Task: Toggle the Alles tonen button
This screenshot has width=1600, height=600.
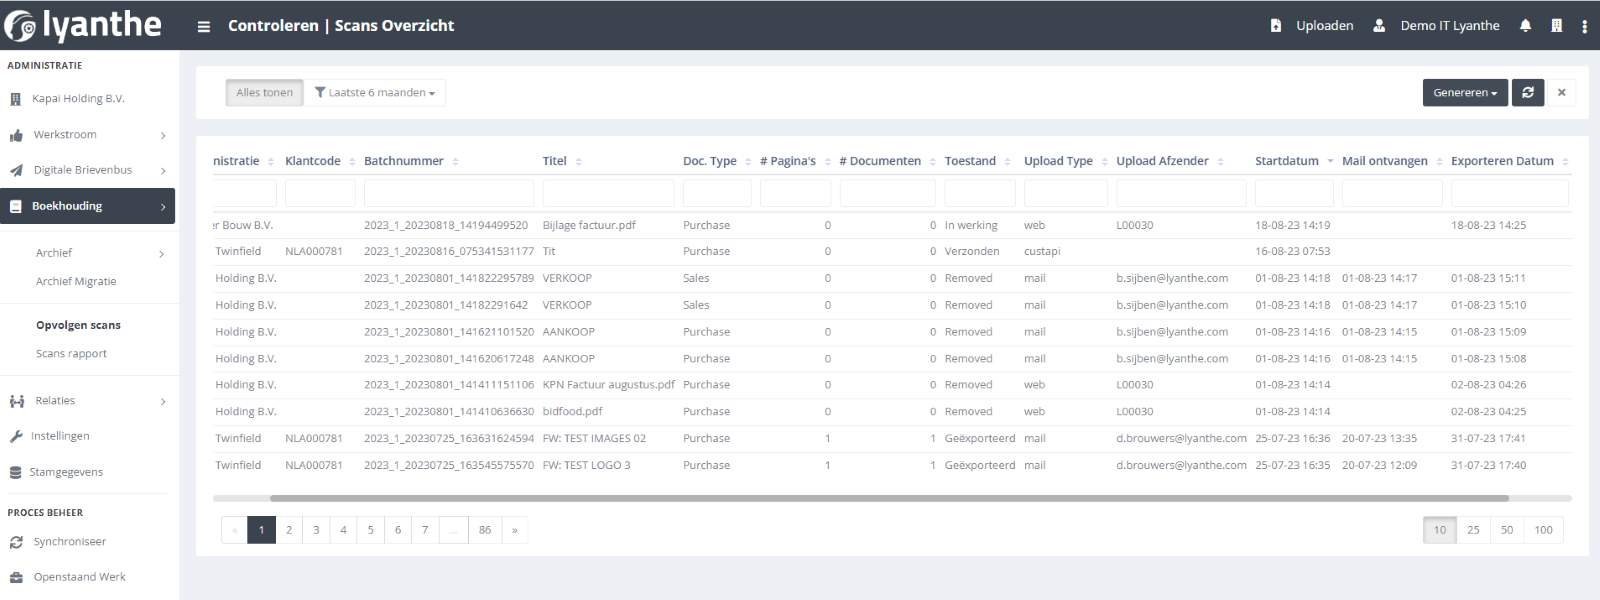Action: [264, 93]
